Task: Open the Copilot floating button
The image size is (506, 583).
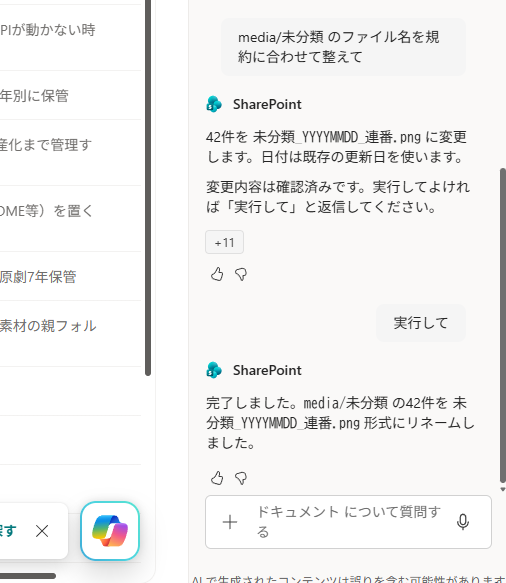Action: click(x=110, y=531)
